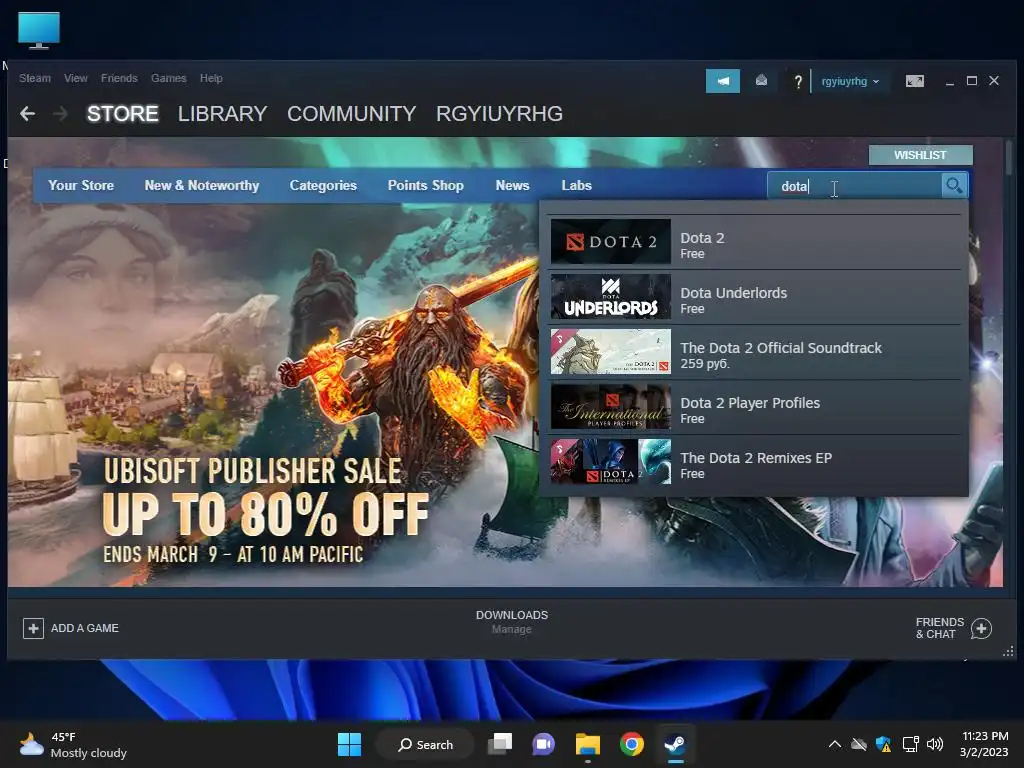Viewport: 1024px width, 768px height.
Task: Open the Games menu
Action: [168, 78]
